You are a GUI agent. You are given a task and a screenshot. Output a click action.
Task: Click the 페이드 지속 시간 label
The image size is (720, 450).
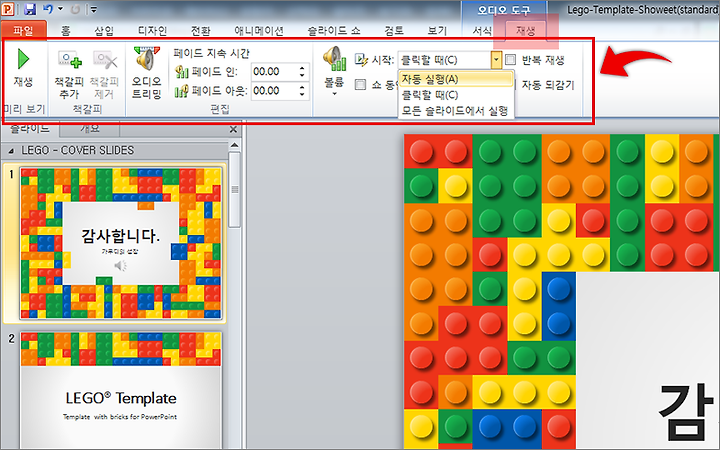click(211, 53)
